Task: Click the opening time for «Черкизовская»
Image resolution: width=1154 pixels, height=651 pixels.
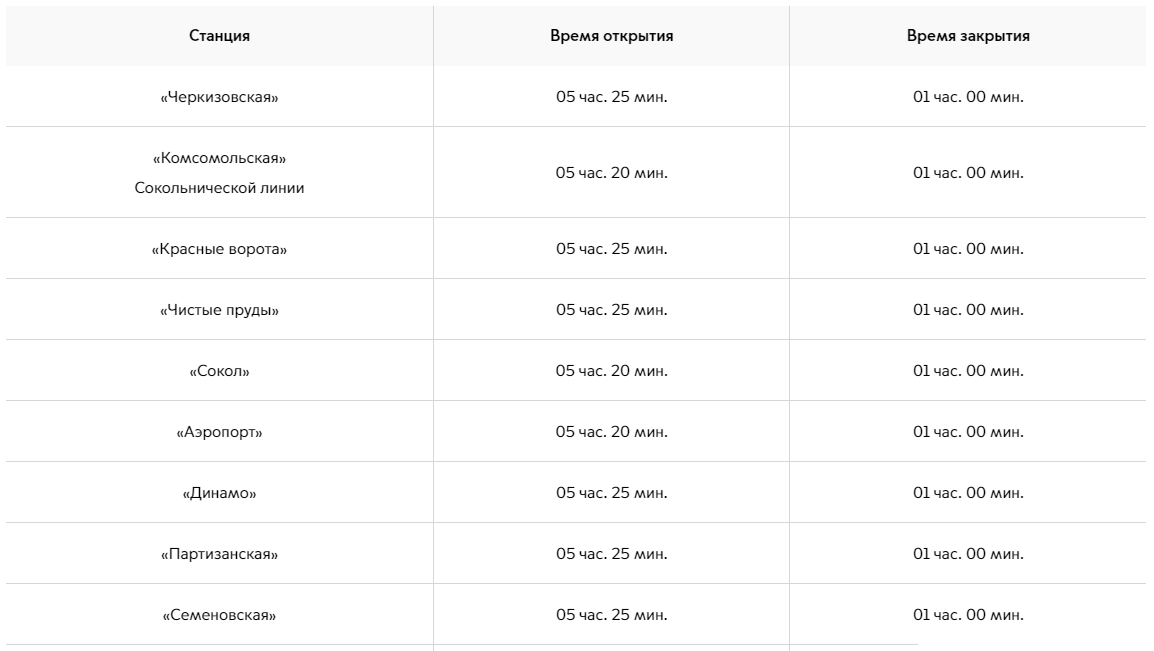Action: point(611,97)
